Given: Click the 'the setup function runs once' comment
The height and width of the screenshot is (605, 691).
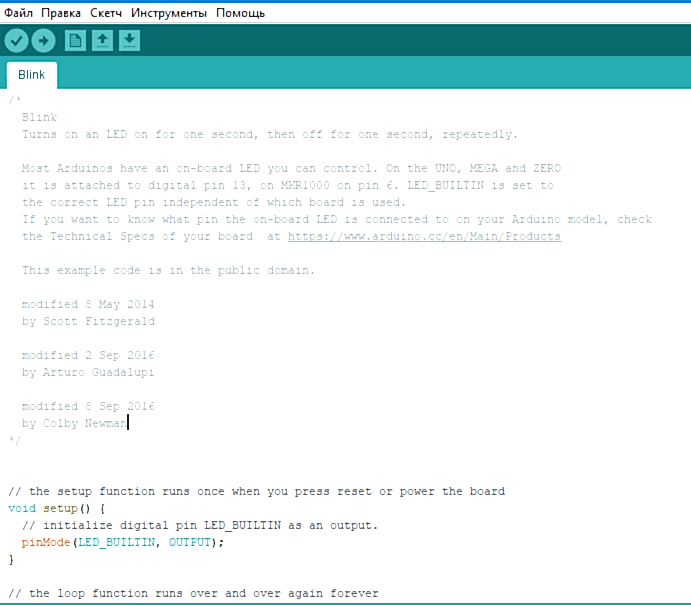Looking at the screenshot, I should pos(256,491).
